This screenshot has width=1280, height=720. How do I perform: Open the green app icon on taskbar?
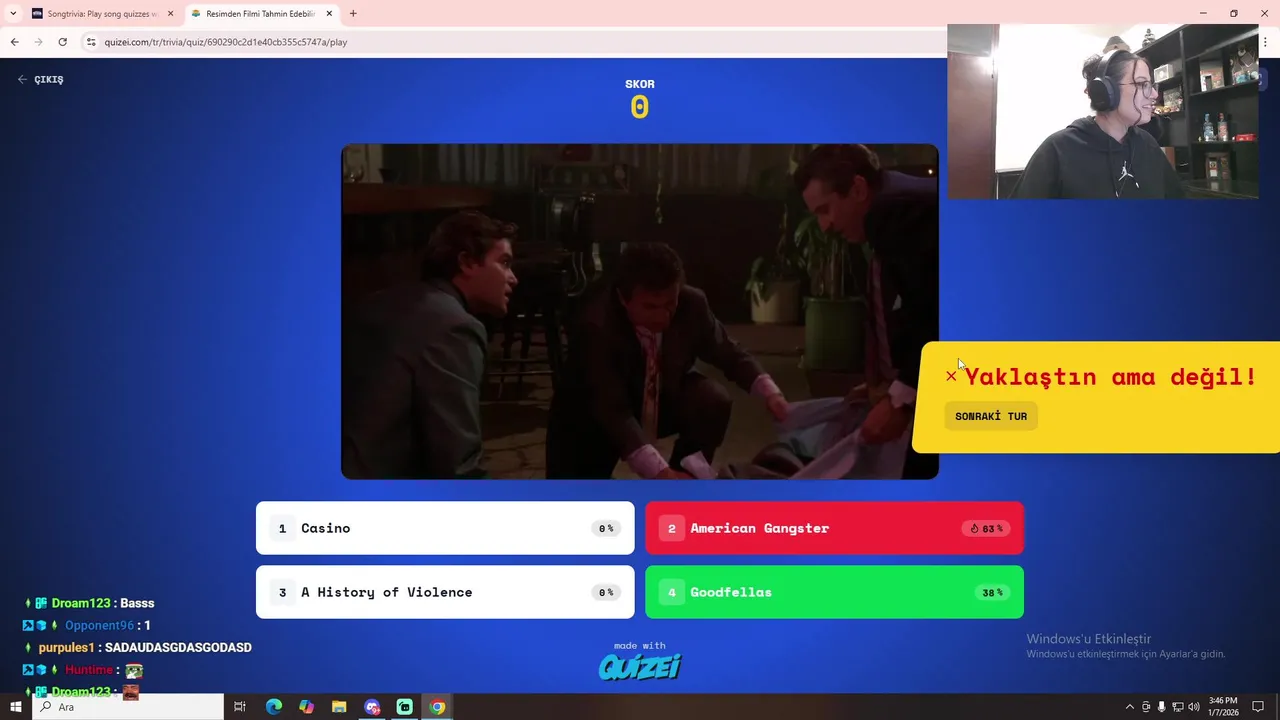tap(404, 707)
